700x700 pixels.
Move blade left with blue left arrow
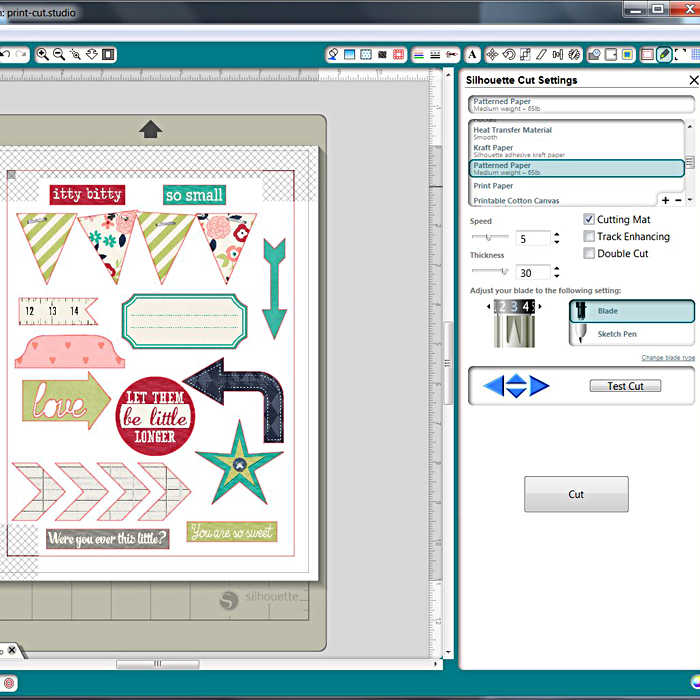494,385
